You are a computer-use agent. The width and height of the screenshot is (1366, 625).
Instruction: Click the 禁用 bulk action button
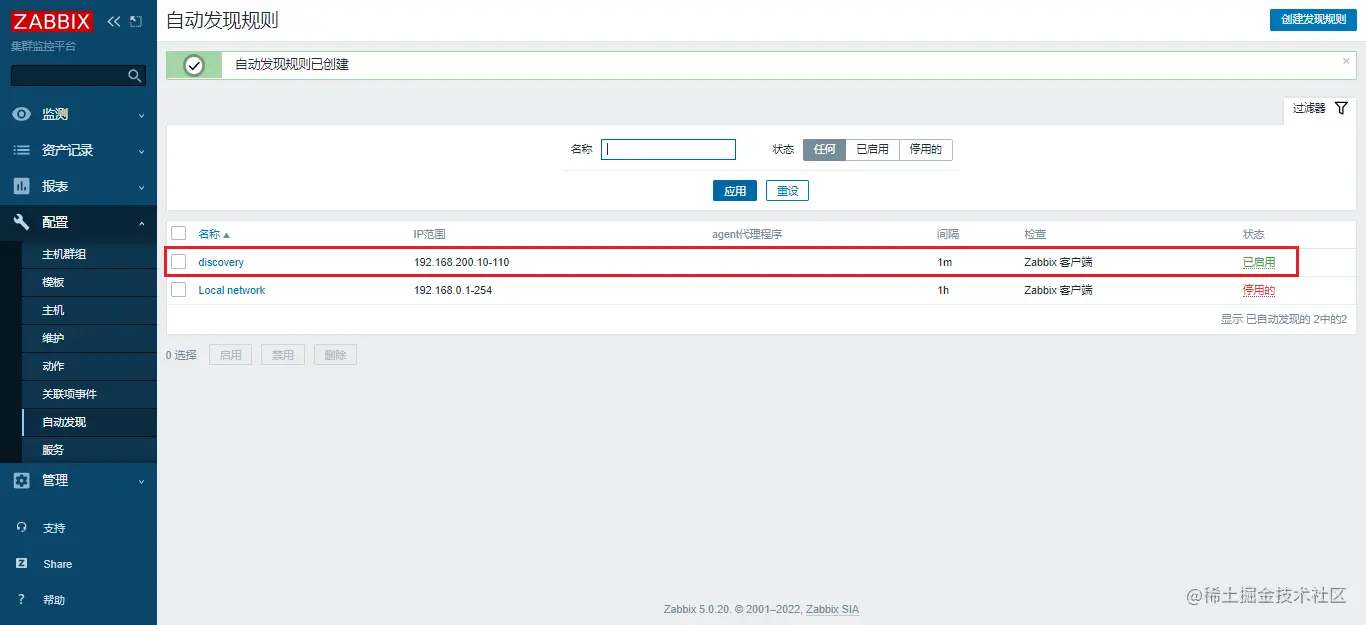click(283, 355)
